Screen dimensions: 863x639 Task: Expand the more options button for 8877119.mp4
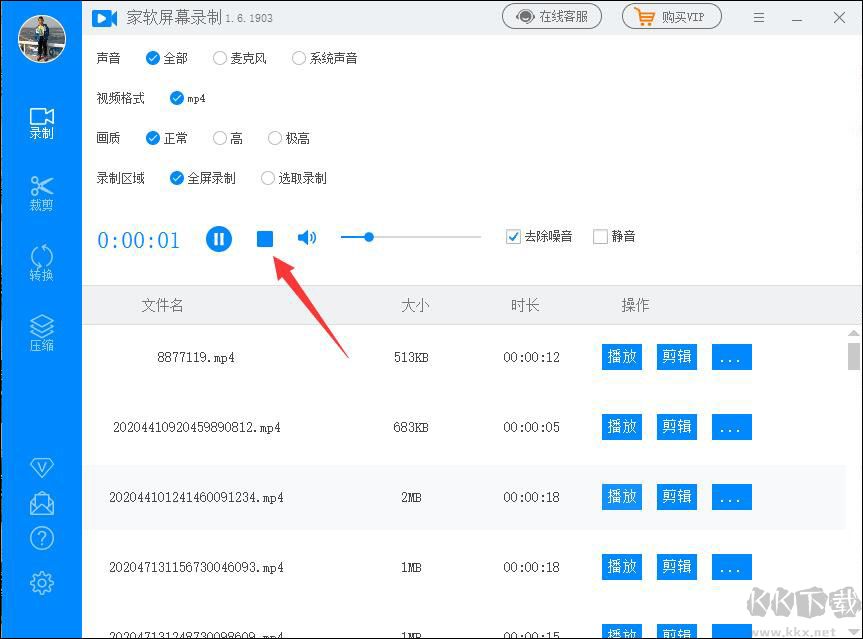731,357
